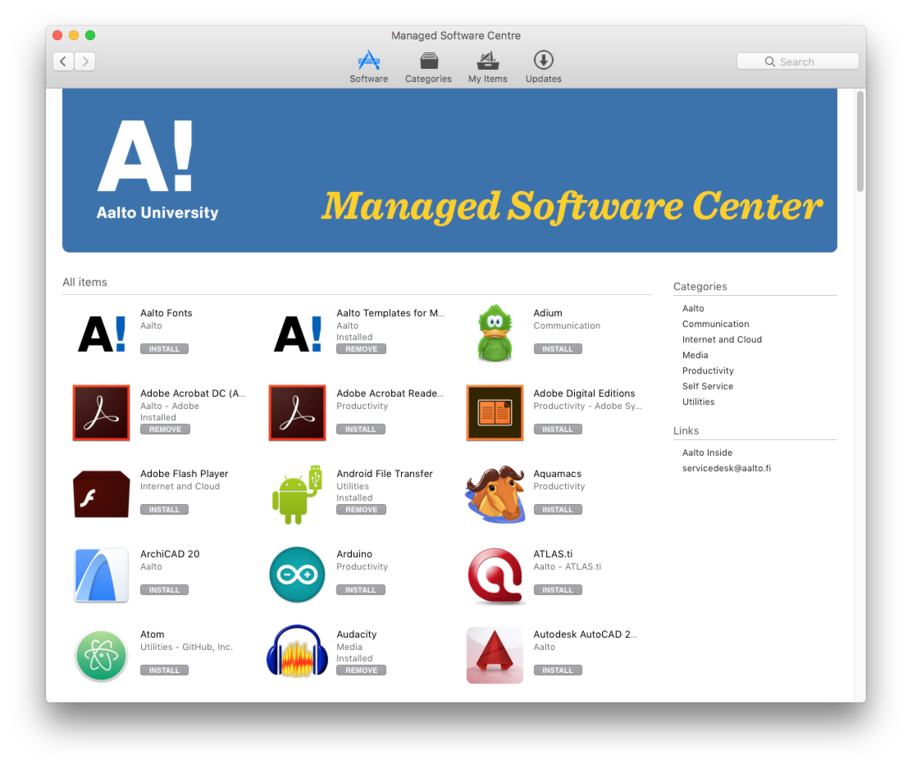Open the servicedesk@aalto.fi link
912x768 pixels.
[x=726, y=468]
